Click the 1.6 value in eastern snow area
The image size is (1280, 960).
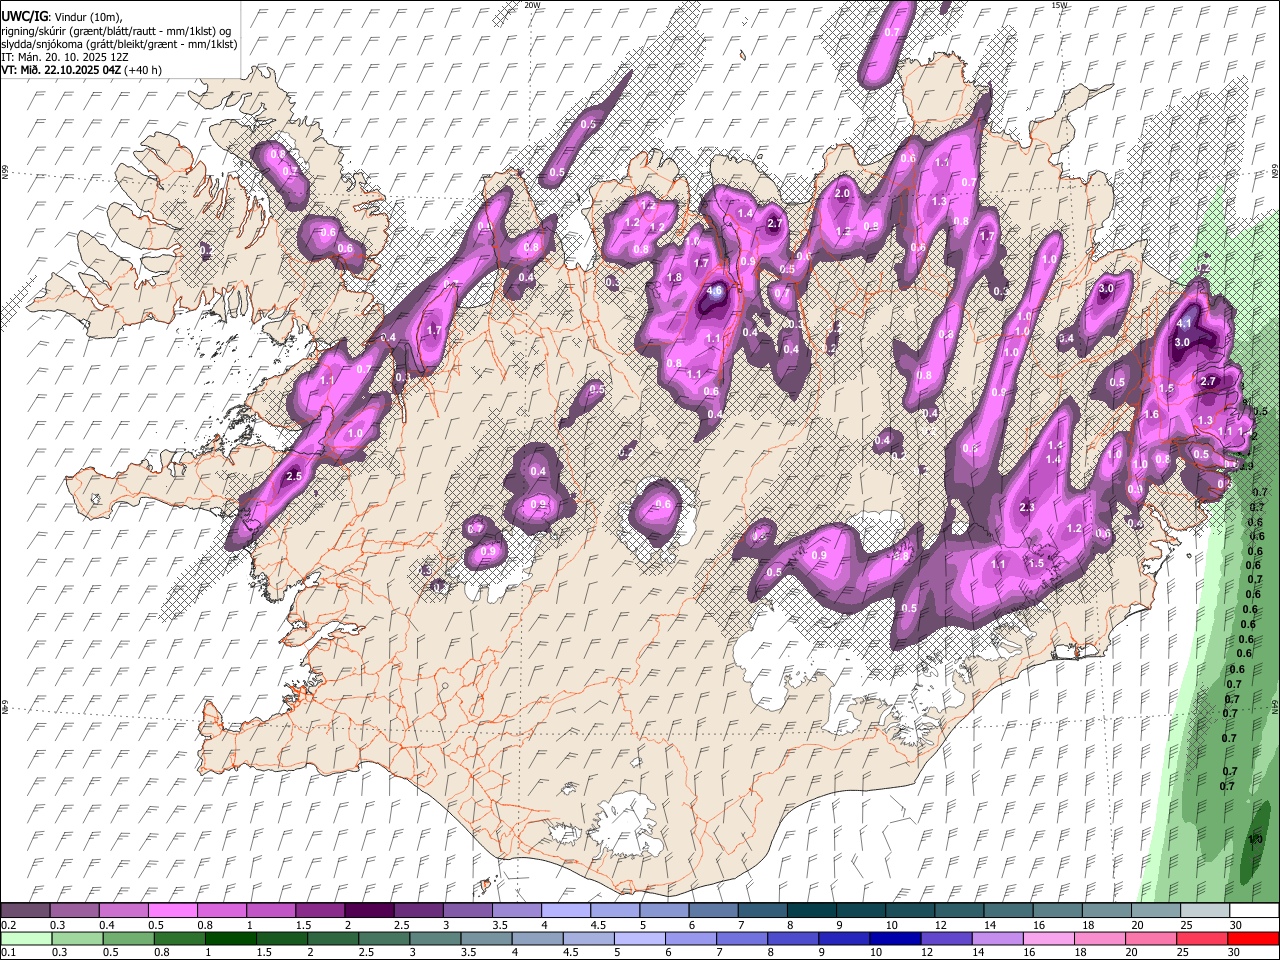tap(1151, 415)
